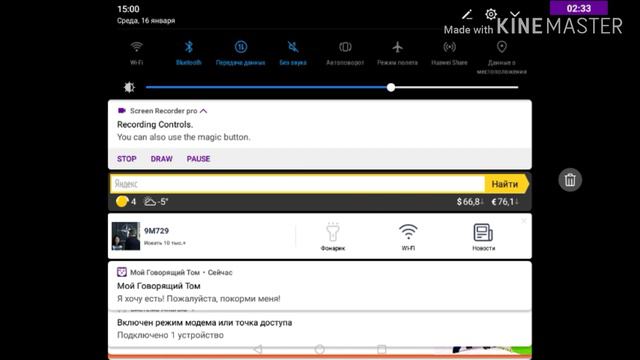Tap the recent apps navigation button
The height and width of the screenshot is (360, 640).
click(382, 349)
